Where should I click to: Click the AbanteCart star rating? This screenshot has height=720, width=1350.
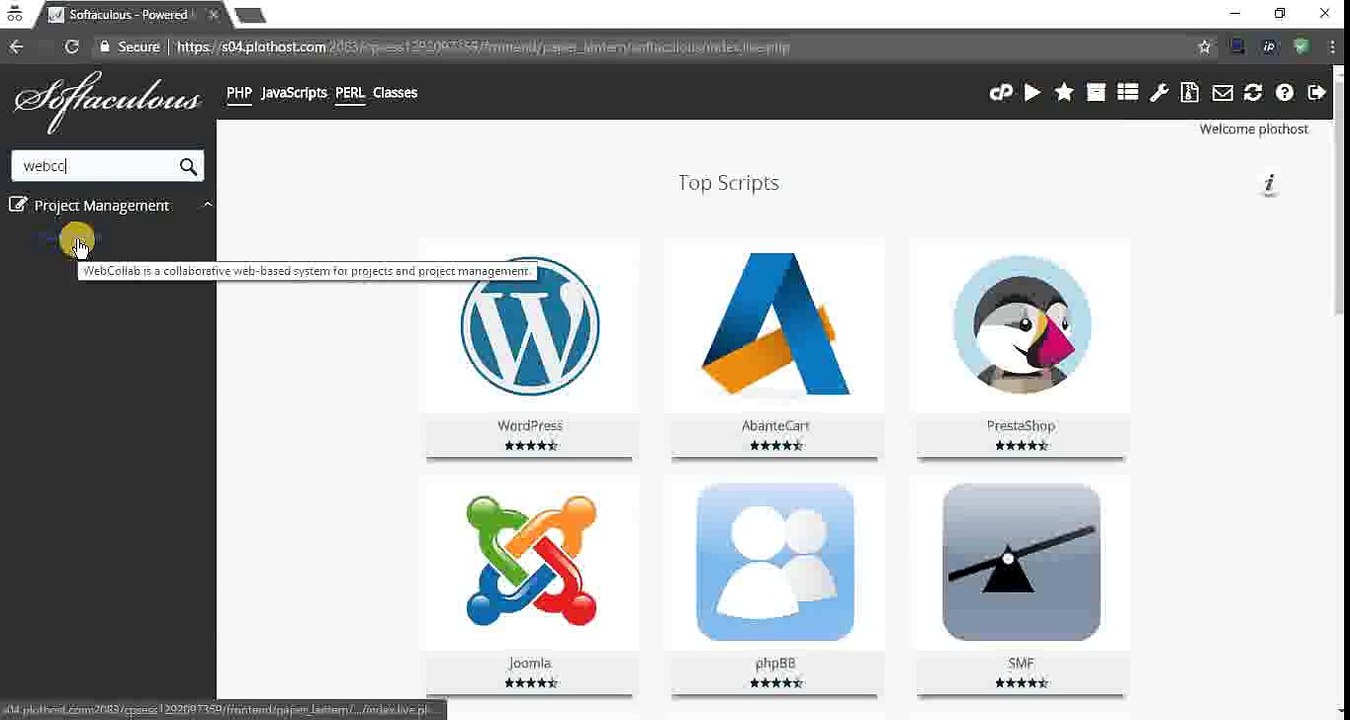point(775,445)
